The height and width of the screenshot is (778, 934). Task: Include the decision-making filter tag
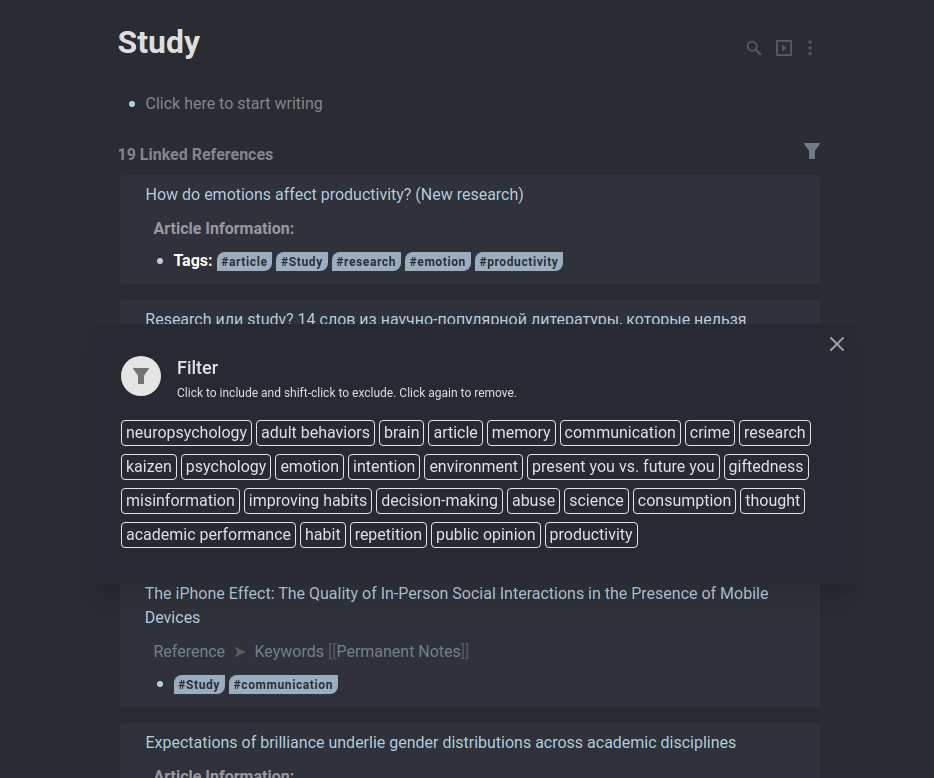(x=439, y=500)
